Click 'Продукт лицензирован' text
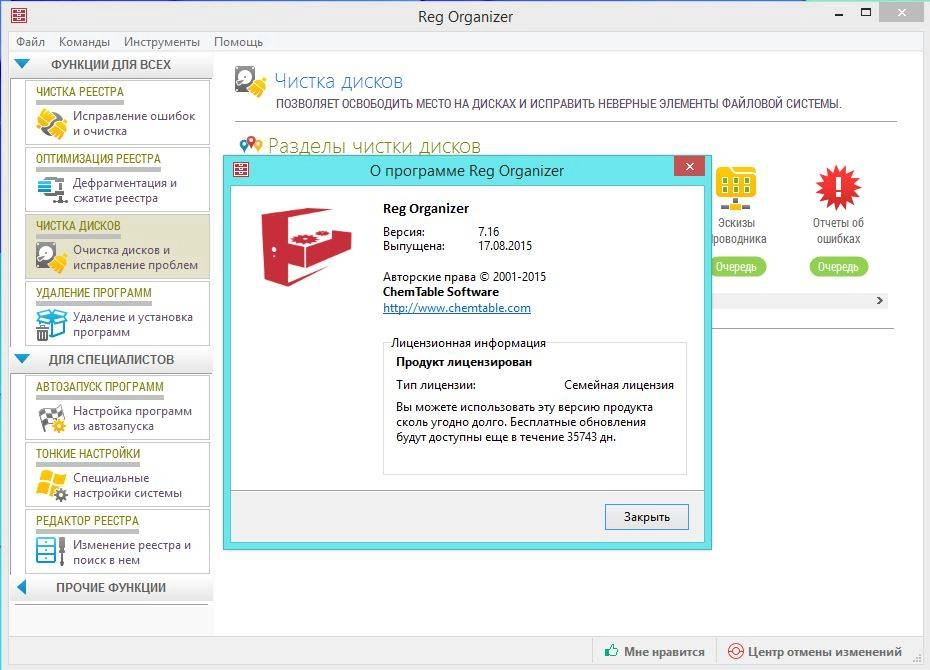The width and height of the screenshot is (930, 670). pyautogui.click(x=464, y=362)
